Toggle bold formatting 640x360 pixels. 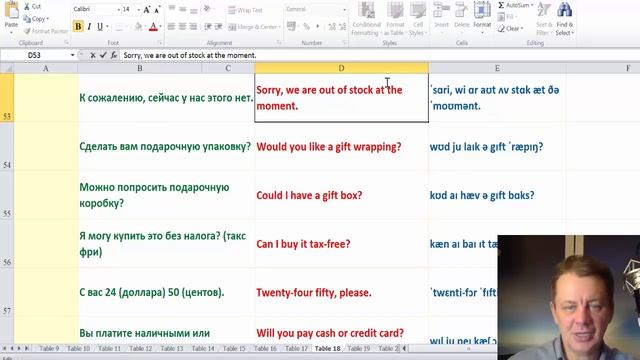coord(78,27)
